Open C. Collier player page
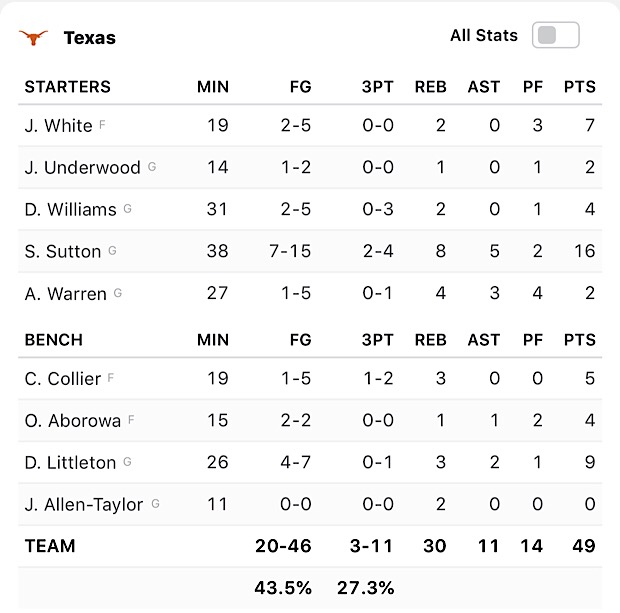620x613 pixels. point(63,379)
